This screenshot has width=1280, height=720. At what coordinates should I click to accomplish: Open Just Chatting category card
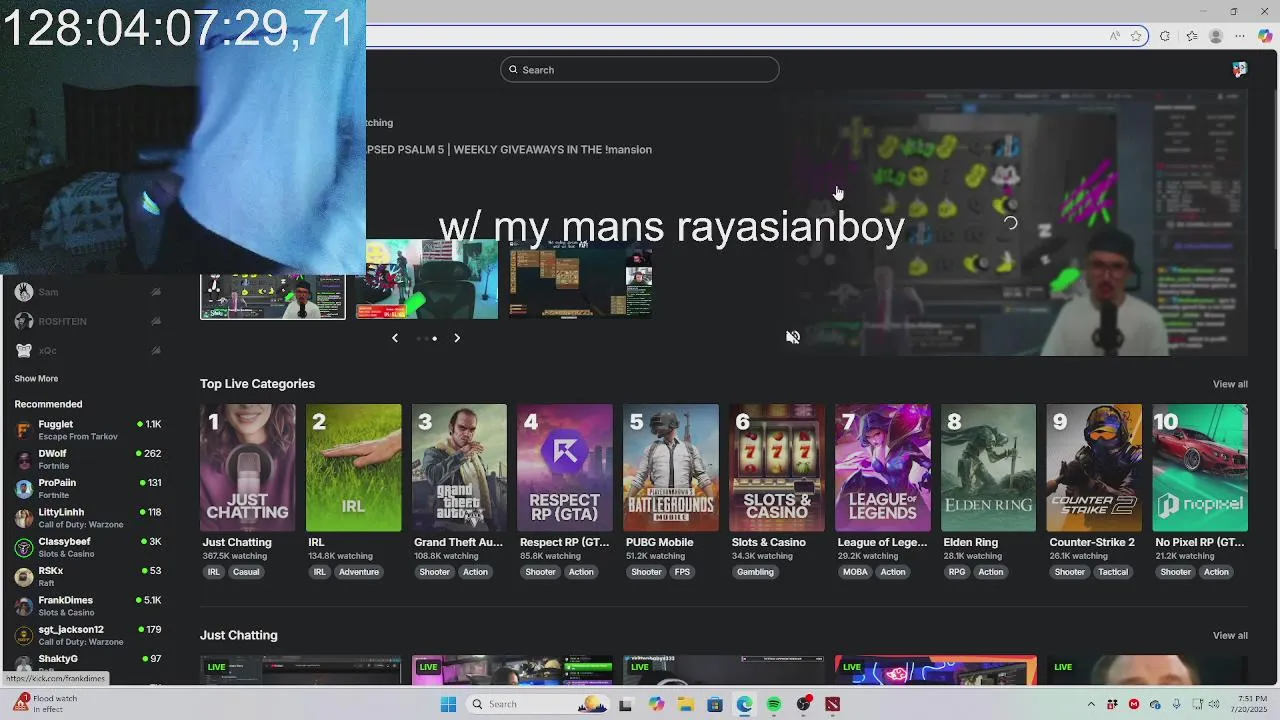pyautogui.click(x=248, y=468)
